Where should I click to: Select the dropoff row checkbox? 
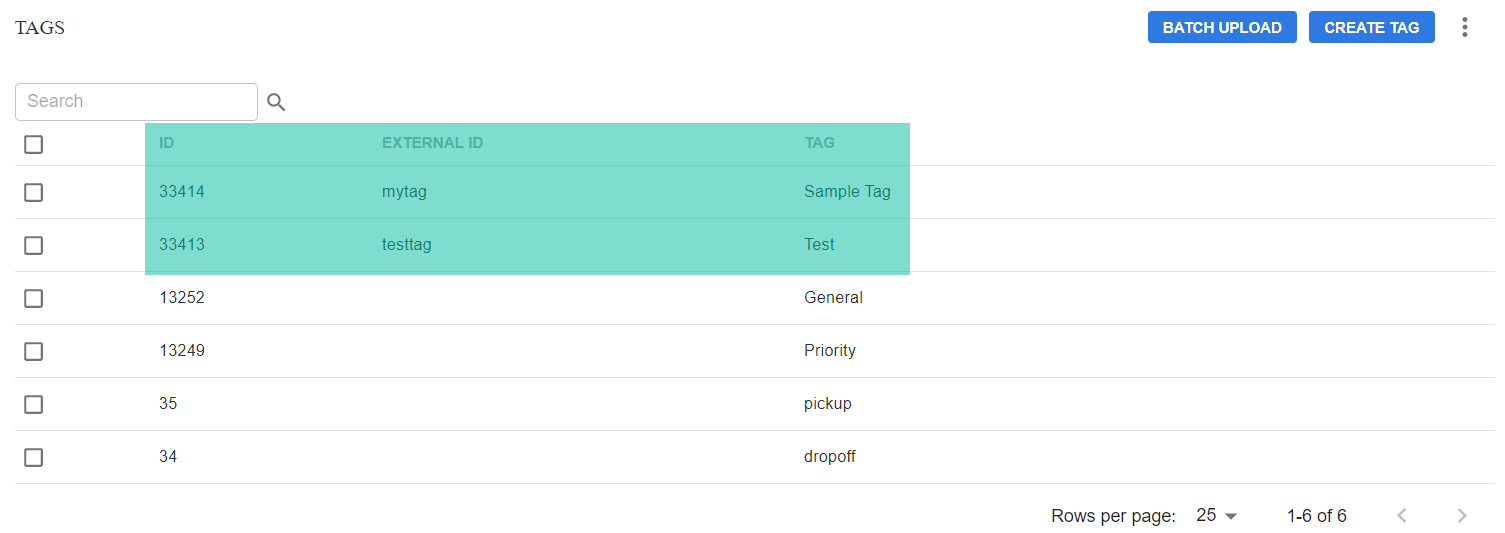(34, 457)
